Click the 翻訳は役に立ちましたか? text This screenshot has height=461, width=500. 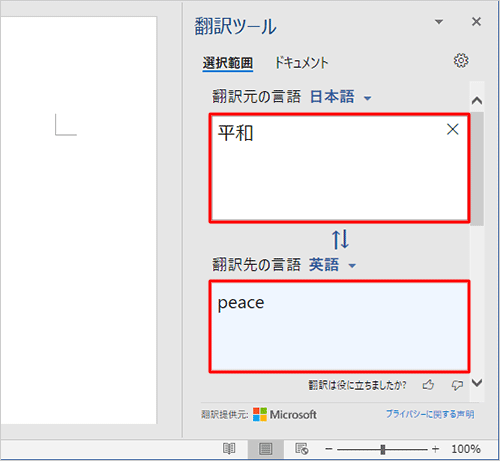point(357,385)
